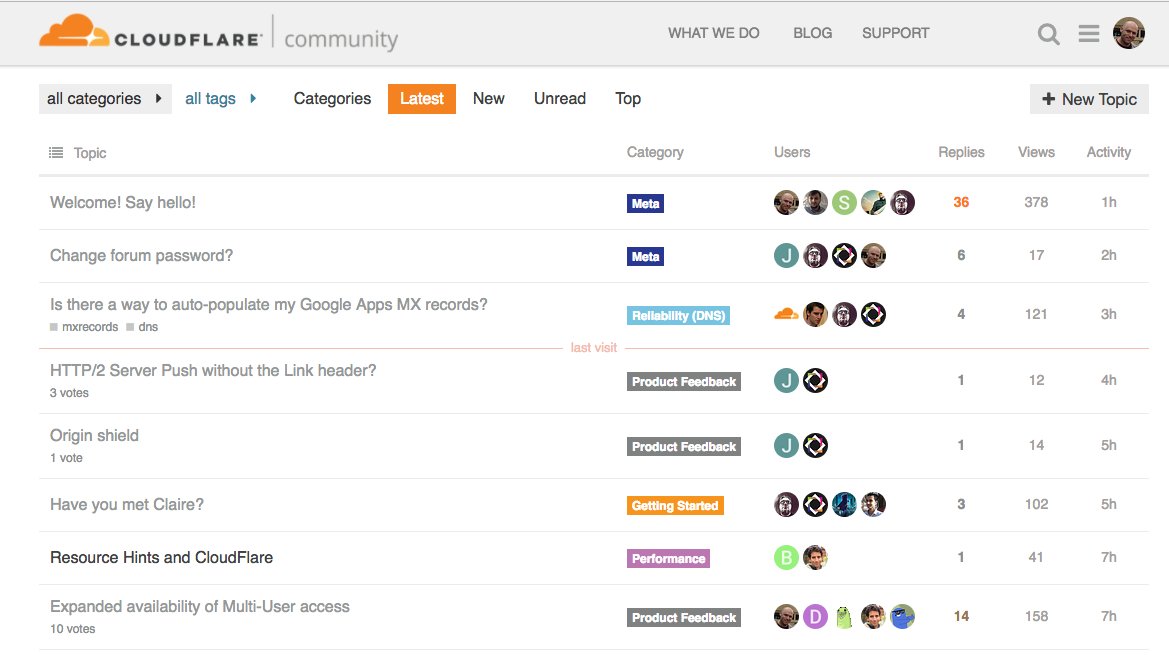Click the Reliability (DNS) category badge
This screenshot has height=655, width=1169.
click(678, 316)
